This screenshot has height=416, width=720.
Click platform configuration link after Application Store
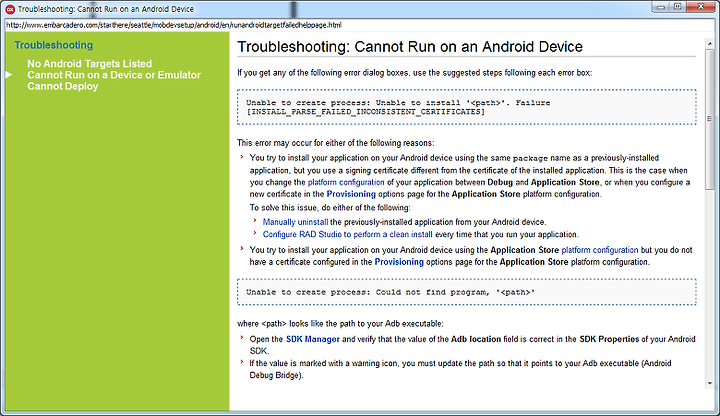[600, 250]
